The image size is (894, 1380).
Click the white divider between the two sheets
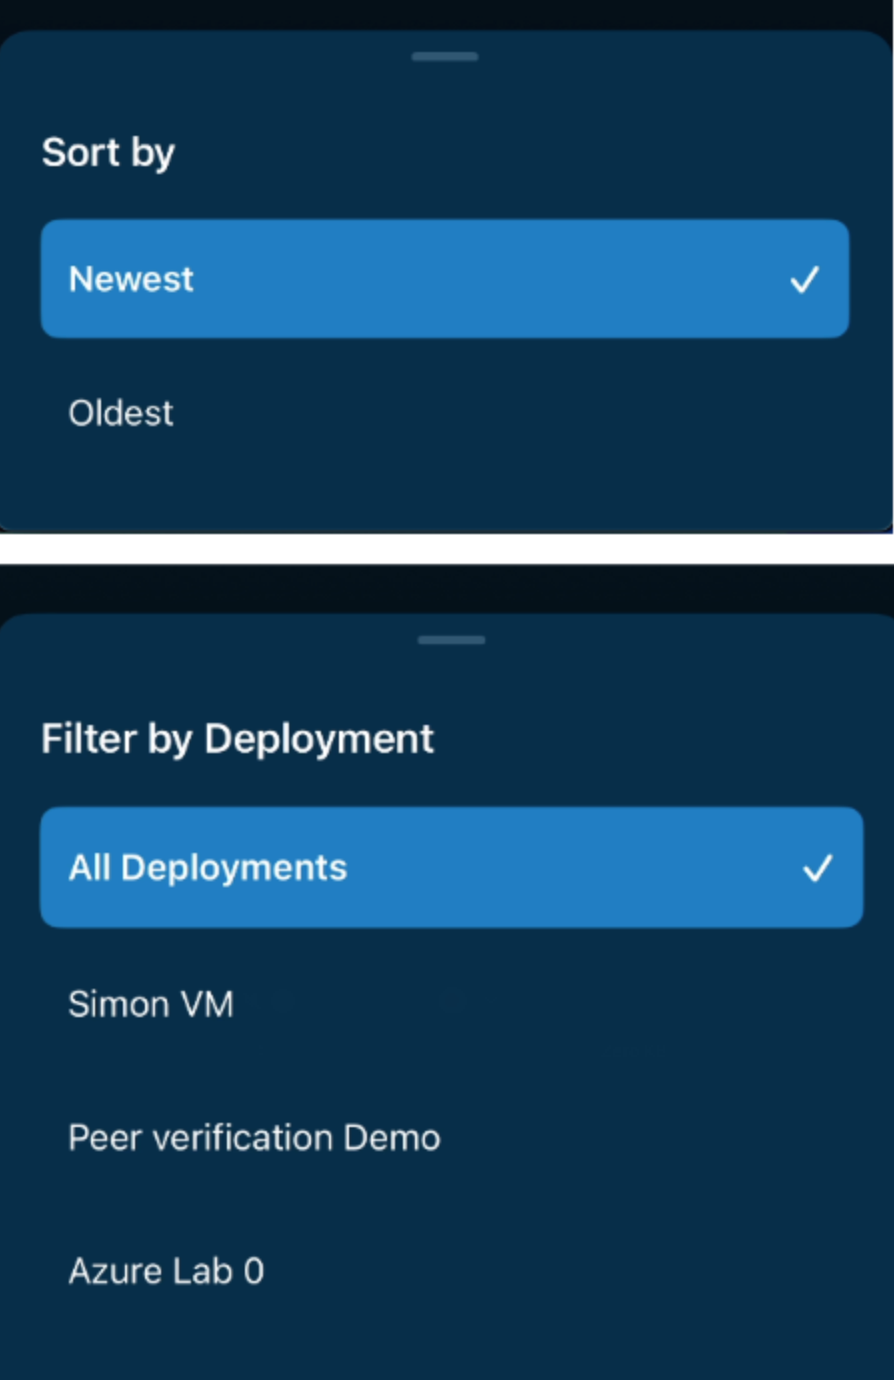(x=445, y=548)
